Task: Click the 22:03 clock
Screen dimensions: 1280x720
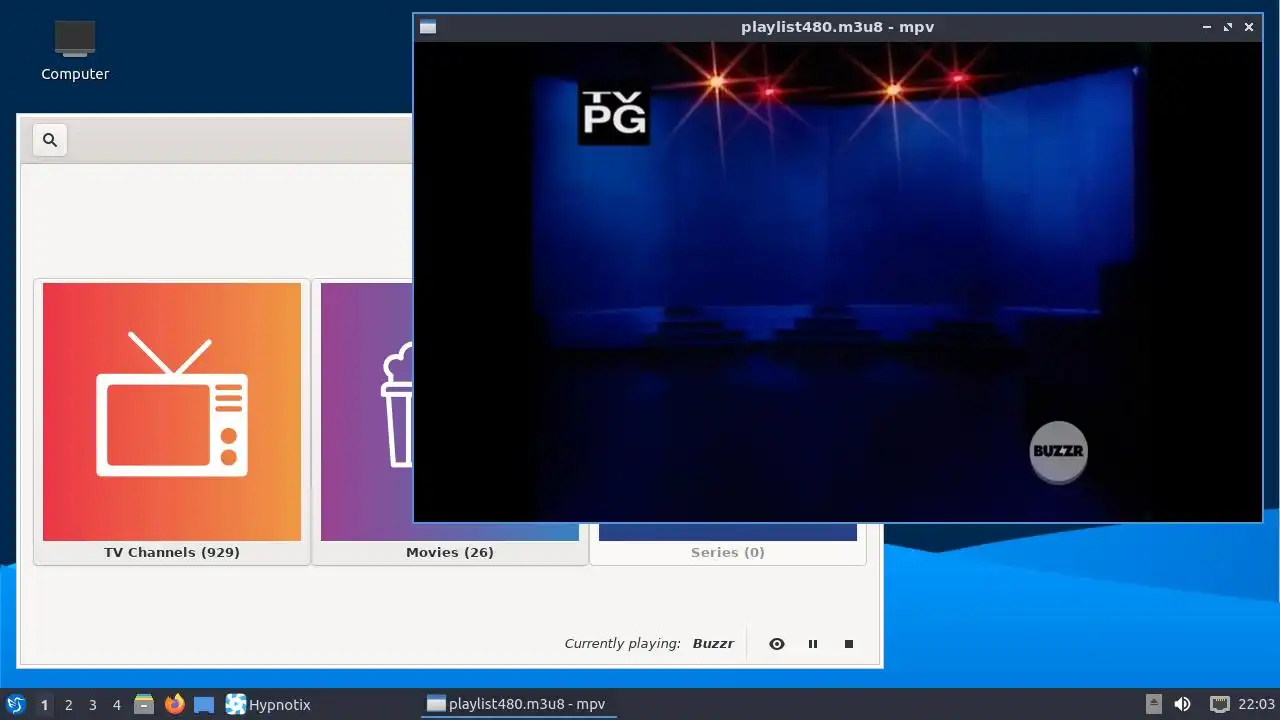Action: 1257,705
